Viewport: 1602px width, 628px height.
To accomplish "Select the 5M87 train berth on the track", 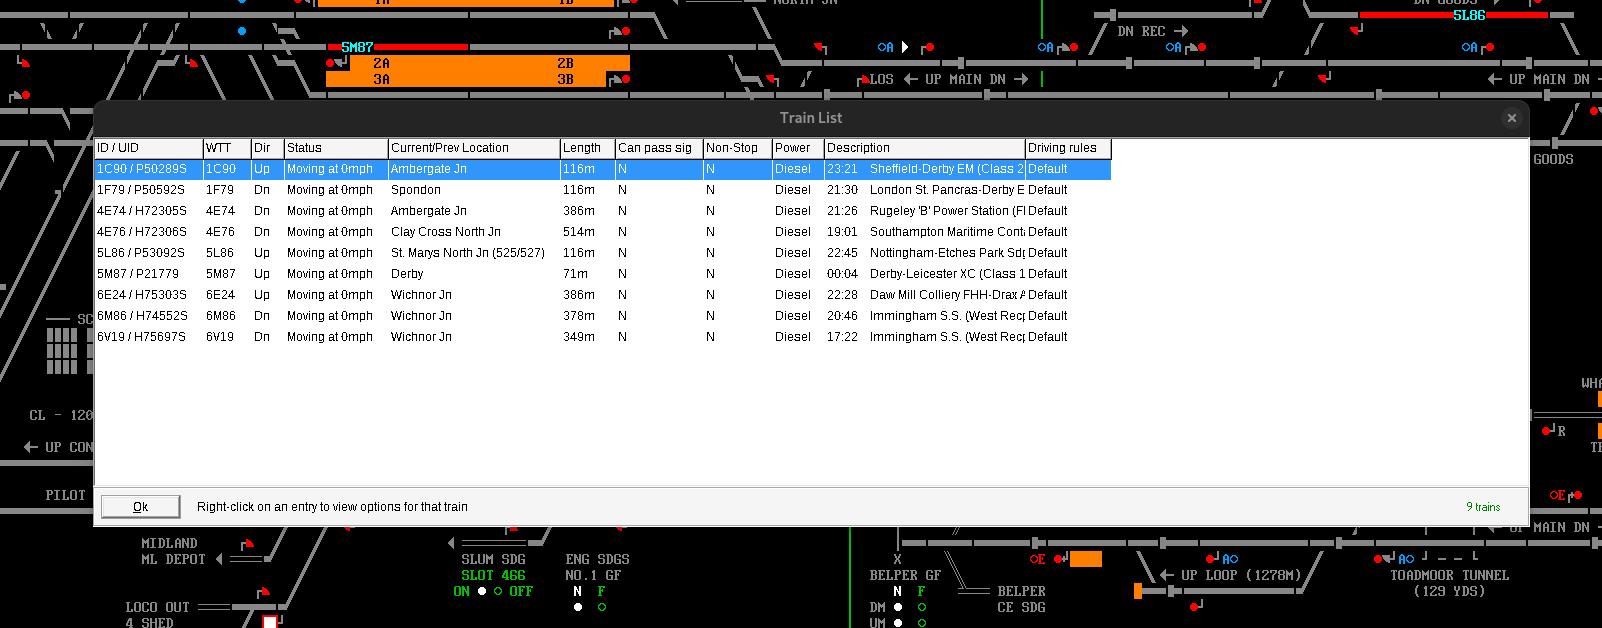I will point(357,47).
